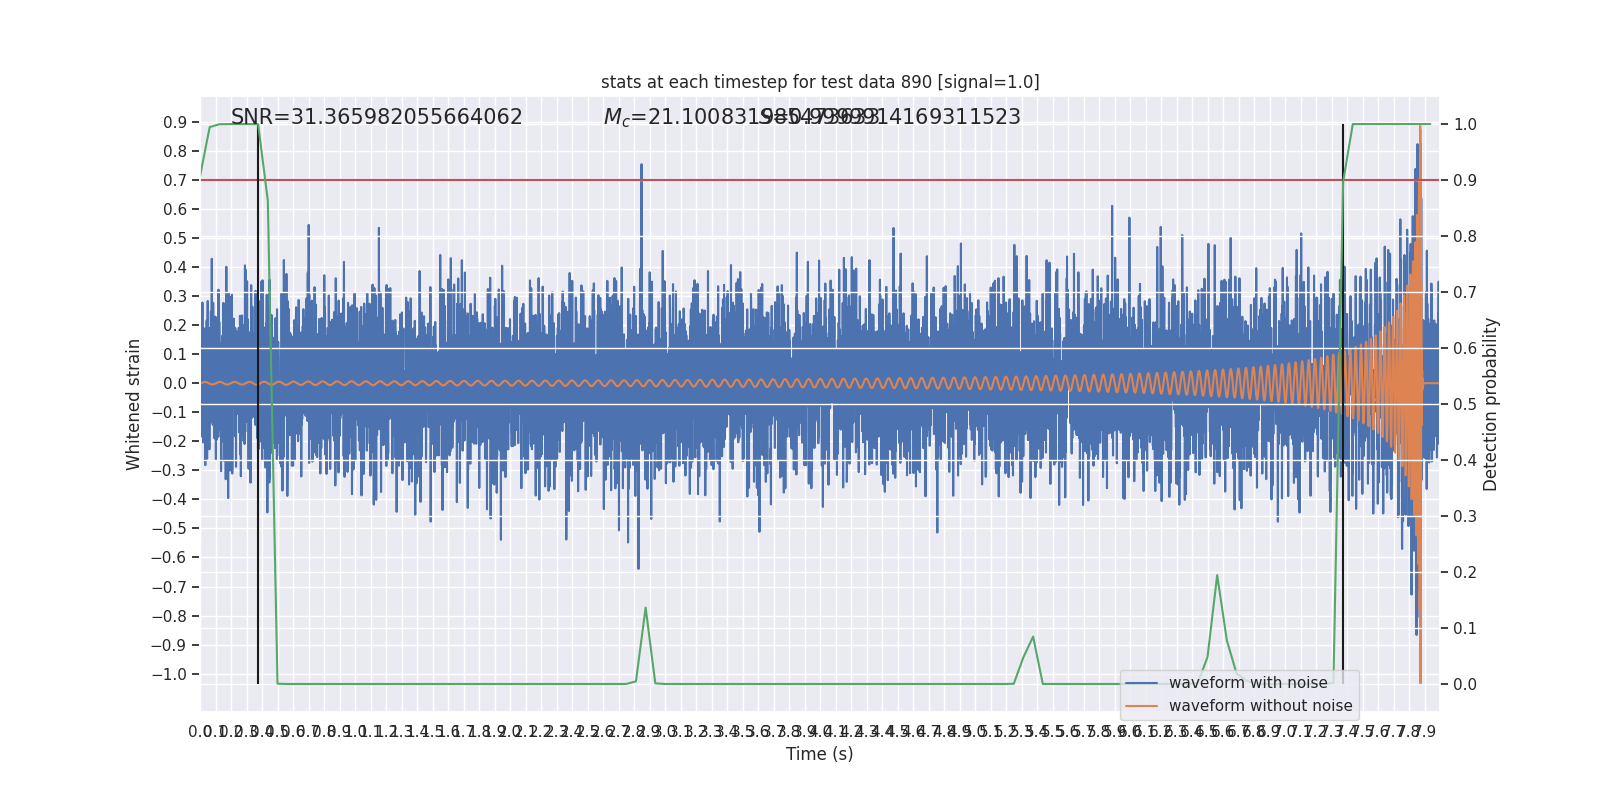
Task: Click the green probability peak near 6.5 seconds
Action: [1217, 577]
